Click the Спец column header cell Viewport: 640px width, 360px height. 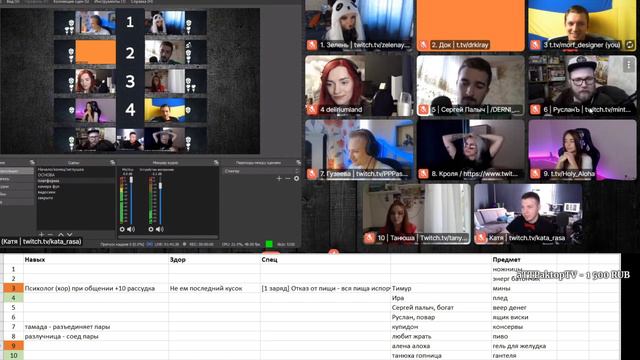click(325, 259)
